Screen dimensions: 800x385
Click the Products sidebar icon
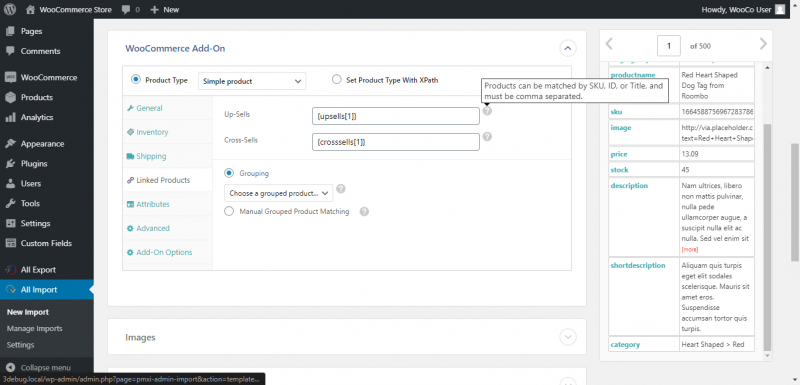coord(10,97)
